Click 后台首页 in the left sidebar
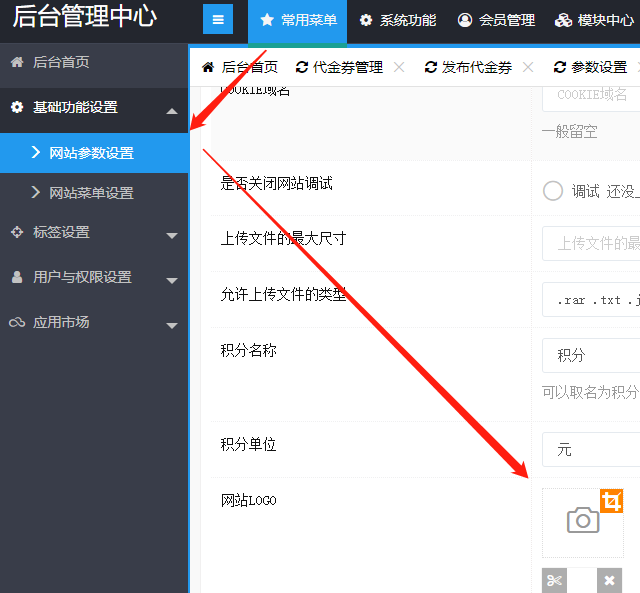640x593 pixels. coord(61,62)
